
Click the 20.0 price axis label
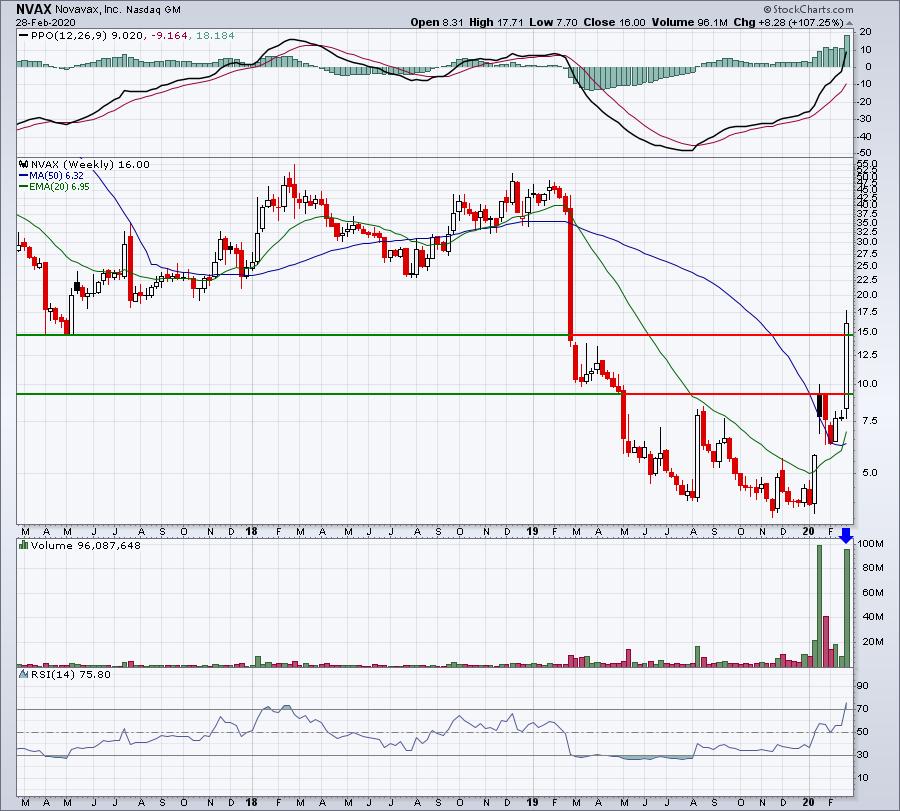click(x=867, y=294)
